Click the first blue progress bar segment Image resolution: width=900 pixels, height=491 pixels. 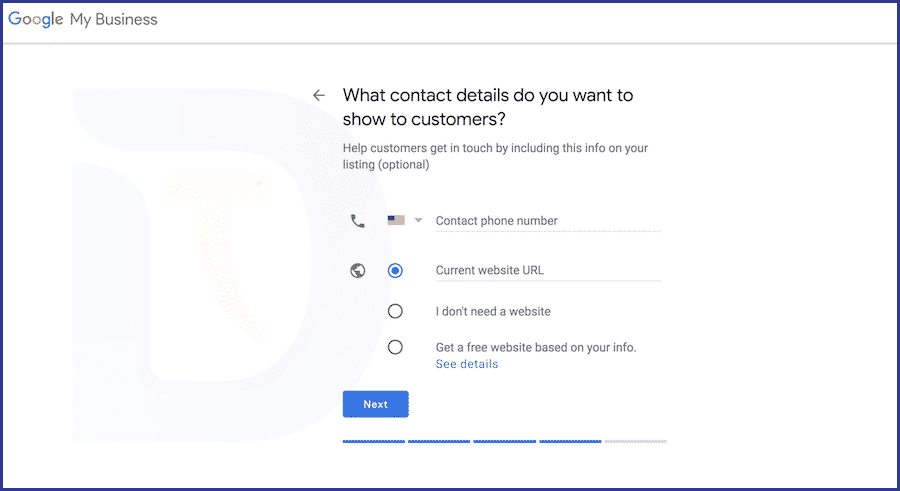pos(374,442)
